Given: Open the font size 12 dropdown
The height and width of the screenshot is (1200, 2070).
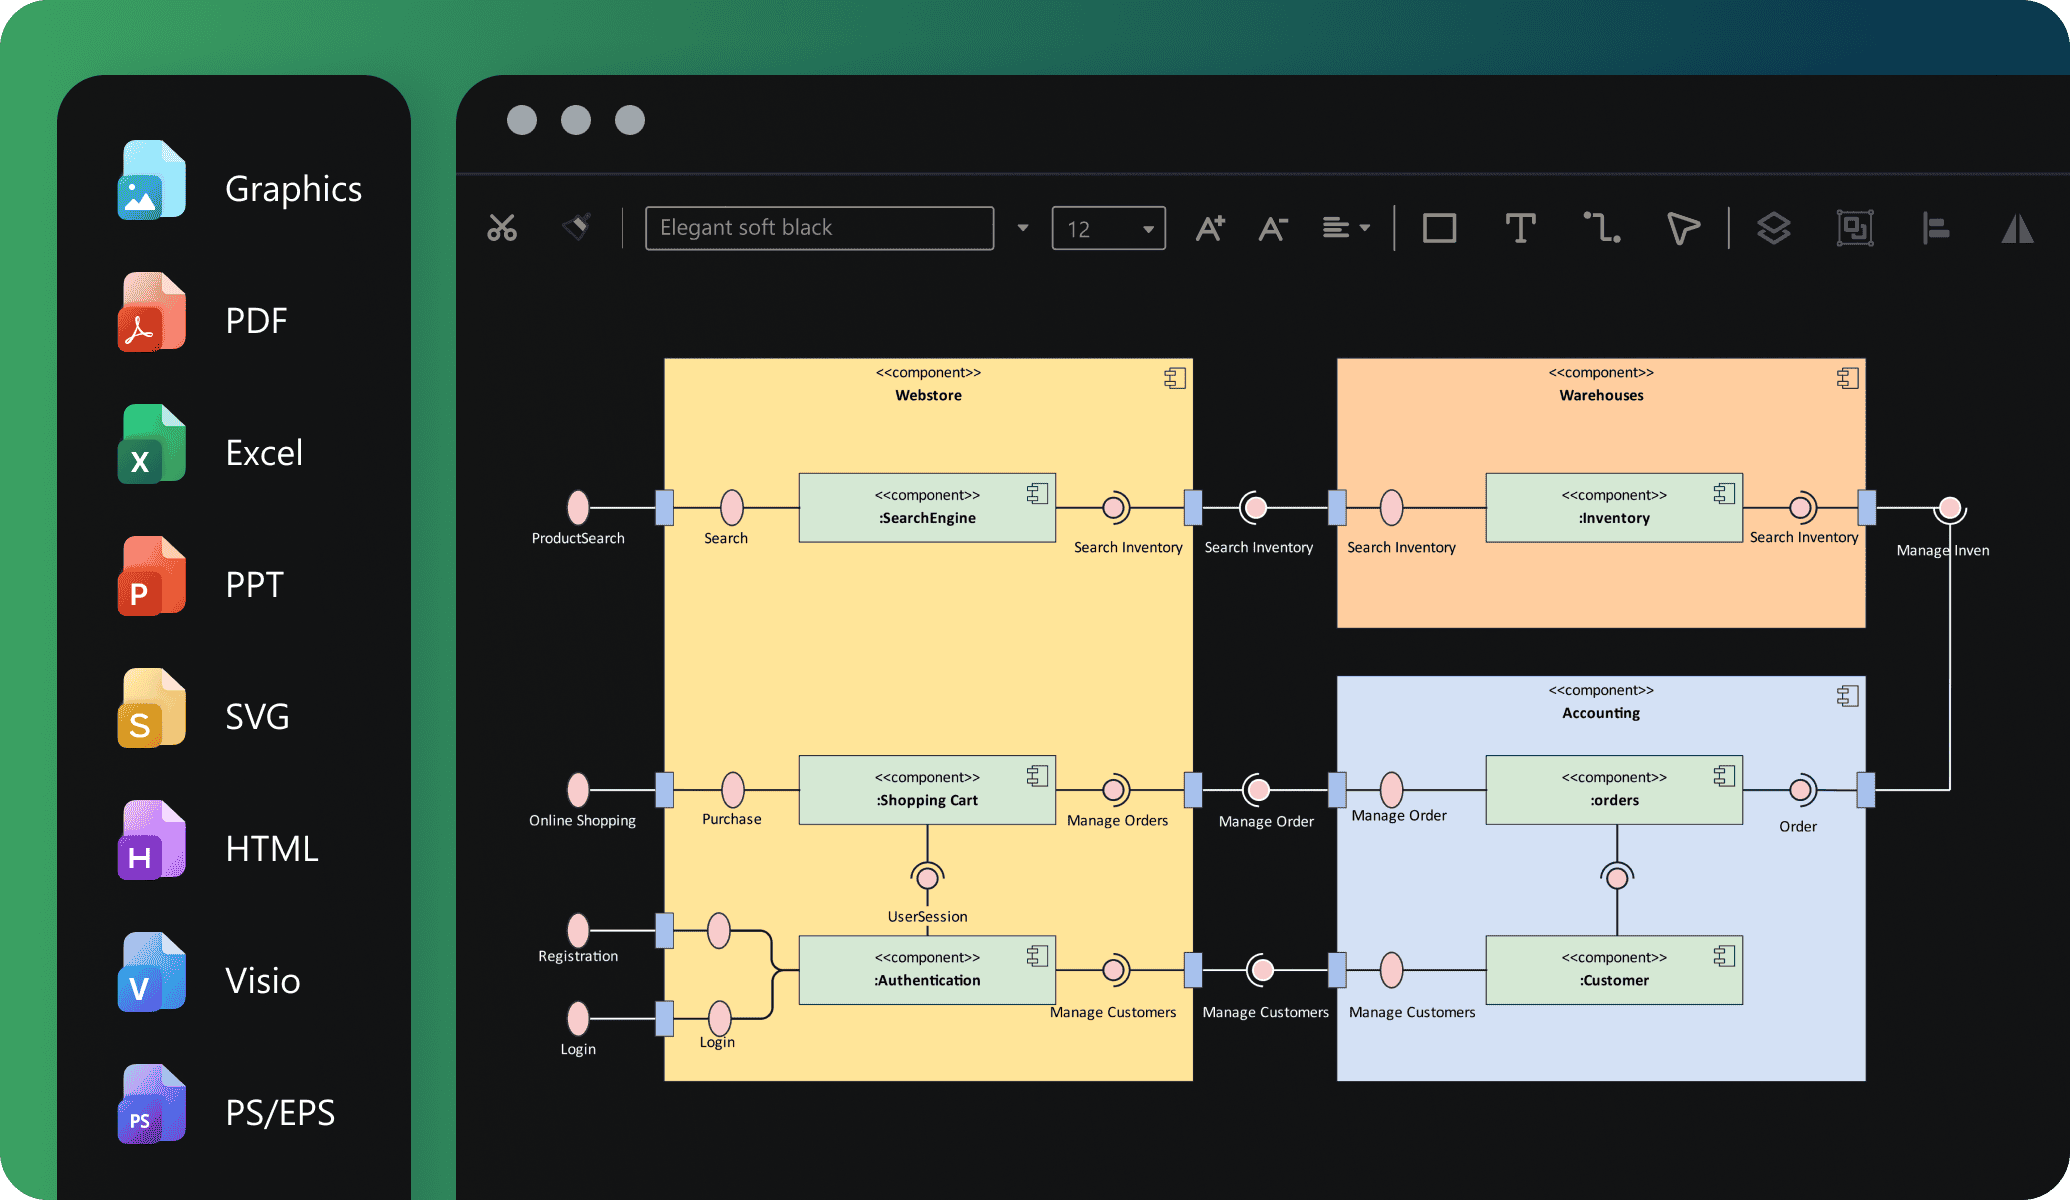Looking at the screenshot, I should pos(1108,228).
